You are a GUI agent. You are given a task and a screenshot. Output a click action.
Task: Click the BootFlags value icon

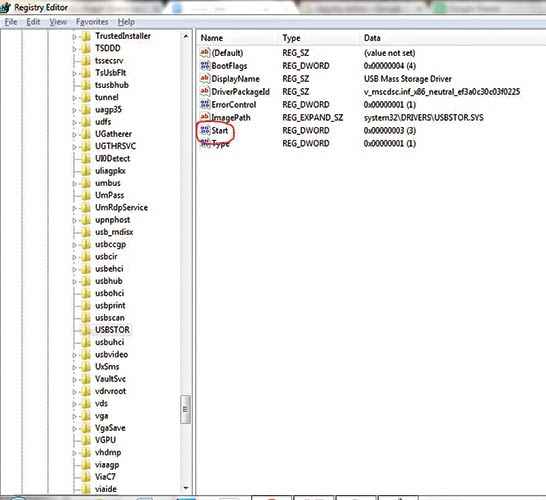tap(205, 65)
